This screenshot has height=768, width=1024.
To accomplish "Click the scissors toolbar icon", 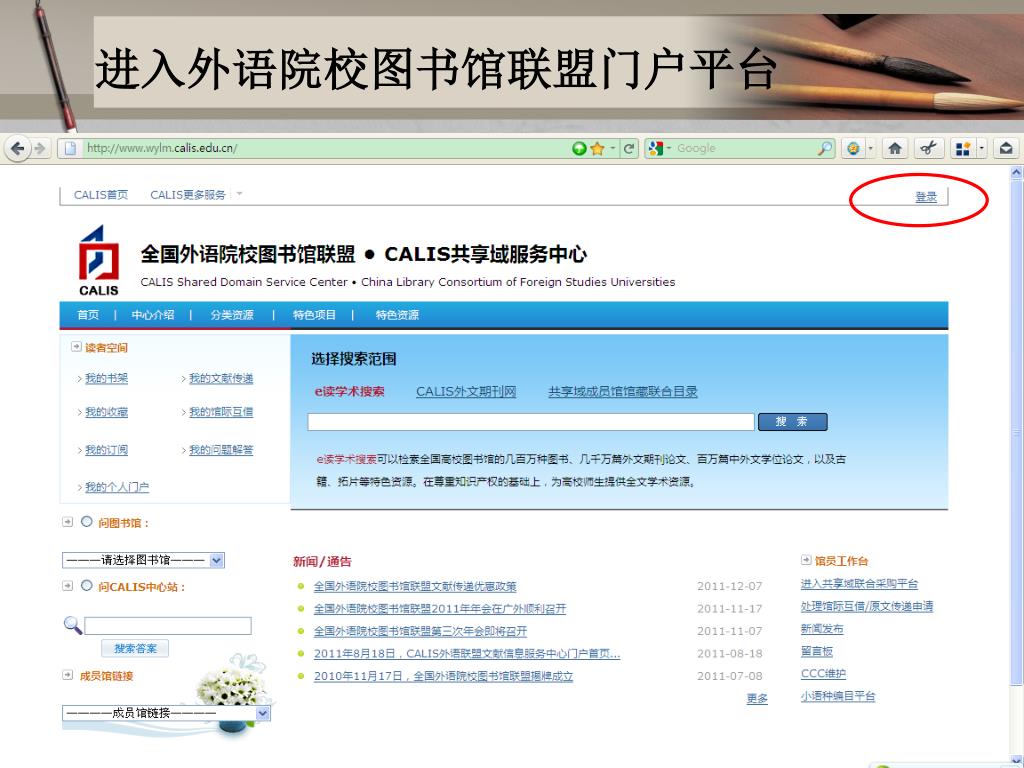I will (928, 148).
